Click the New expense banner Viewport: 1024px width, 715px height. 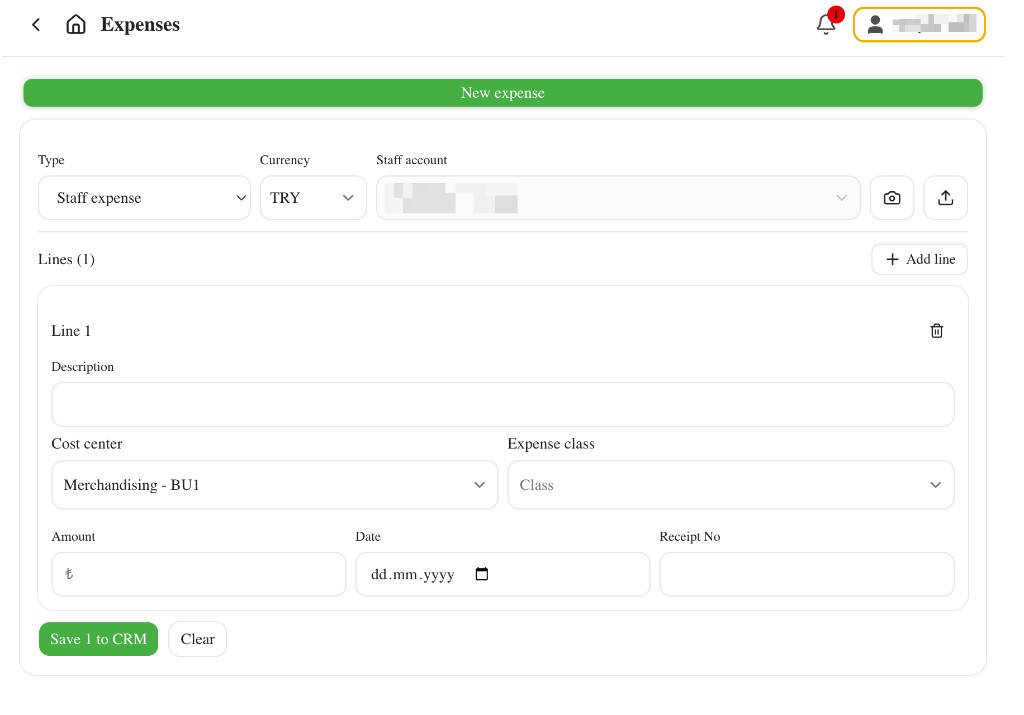coord(503,93)
